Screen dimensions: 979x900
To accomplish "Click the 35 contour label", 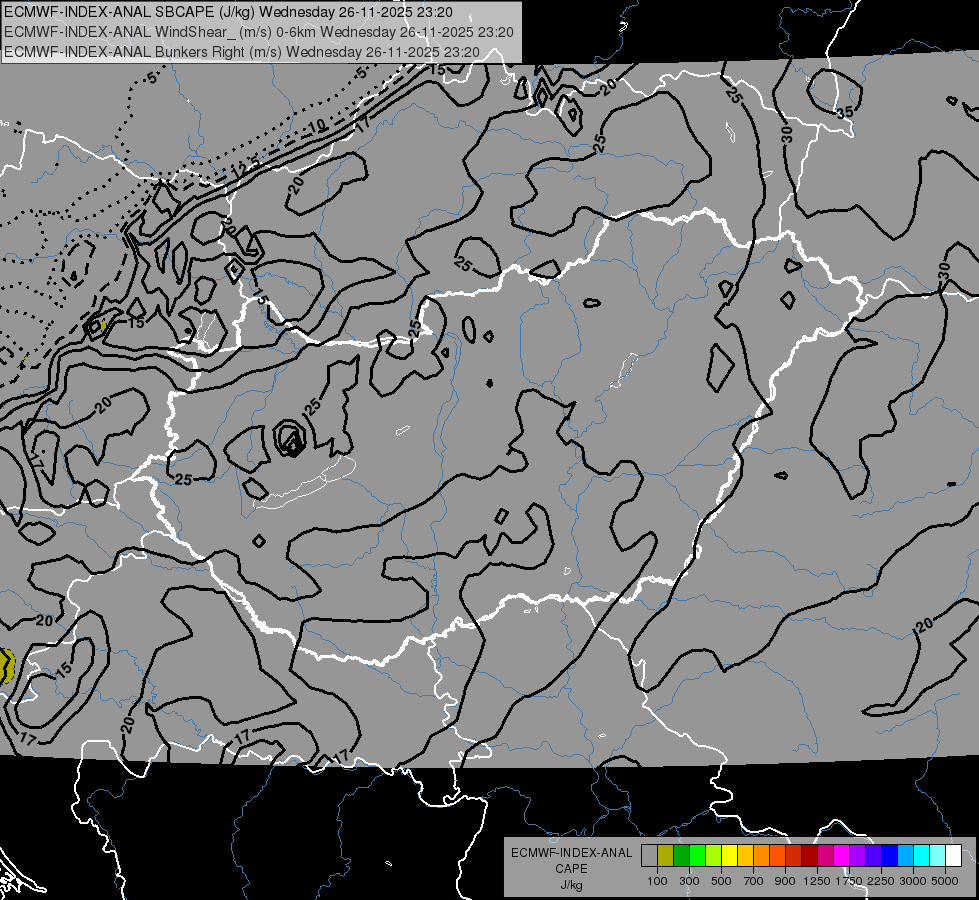I will pos(845,113).
